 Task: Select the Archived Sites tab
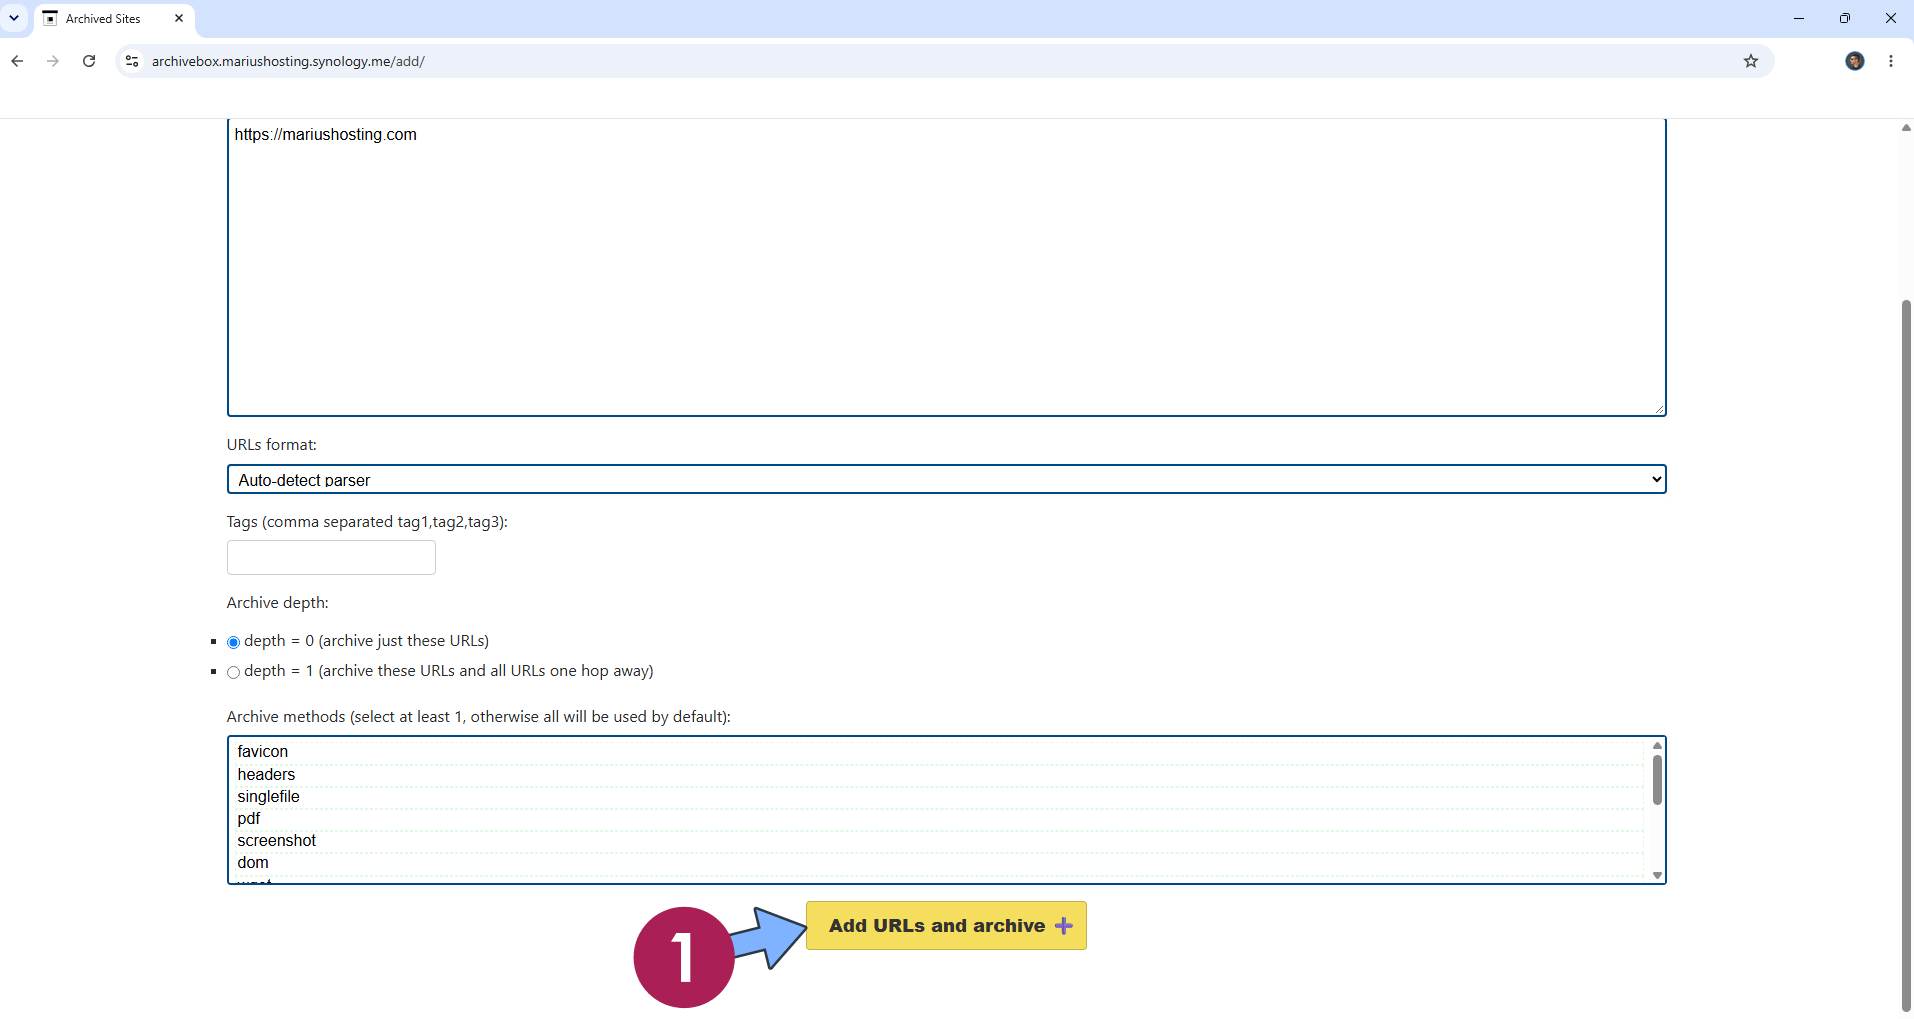coord(114,19)
